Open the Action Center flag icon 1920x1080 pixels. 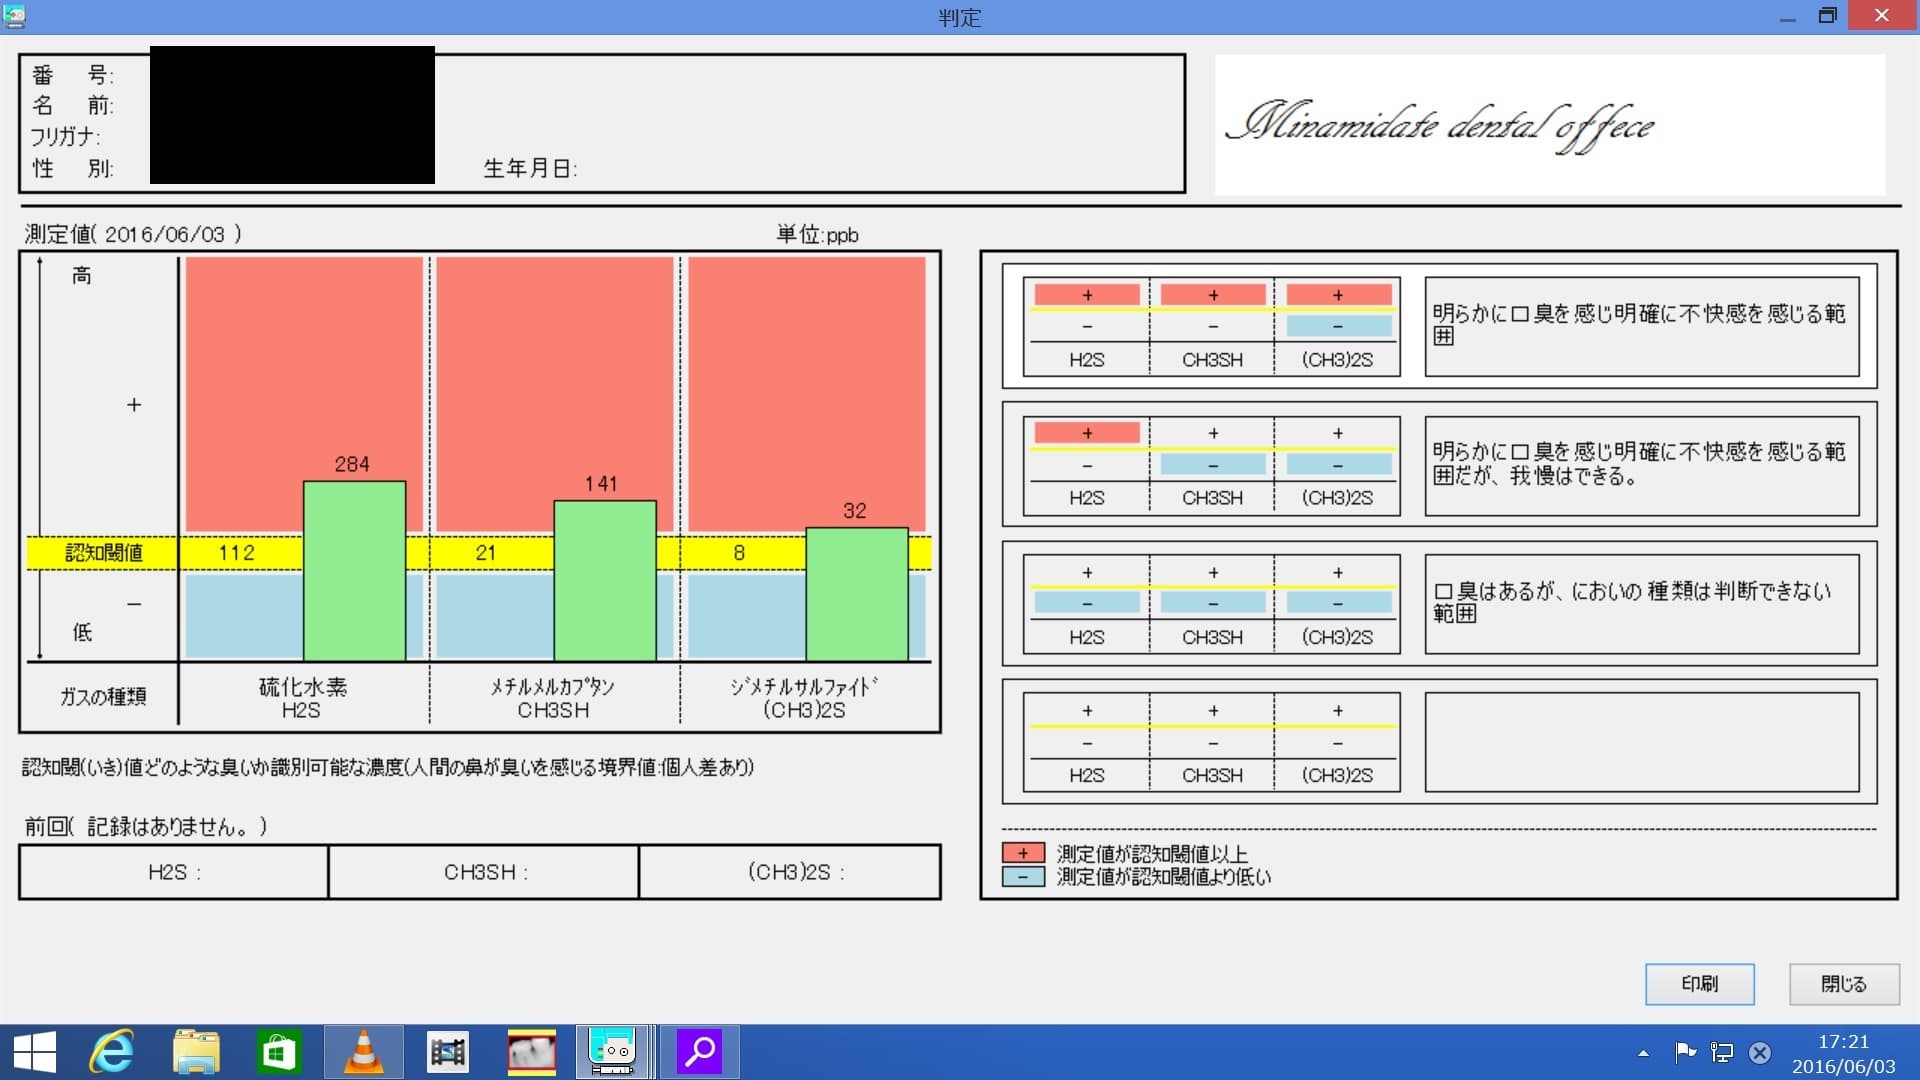click(x=1685, y=1052)
